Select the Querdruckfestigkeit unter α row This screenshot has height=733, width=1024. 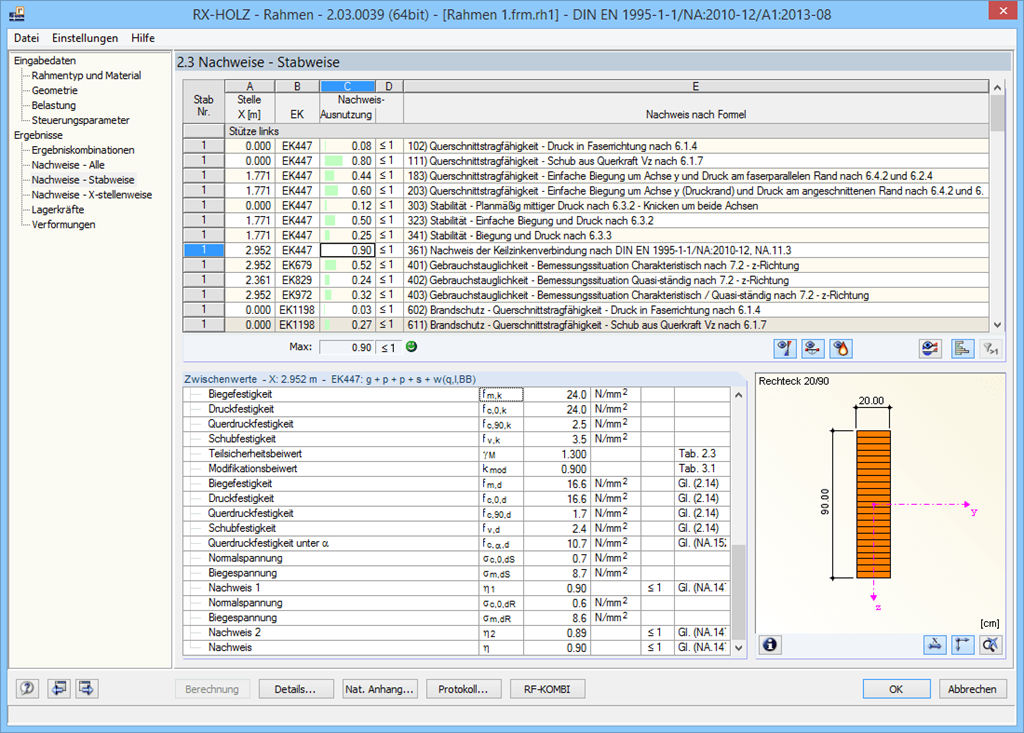[x=456, y=544]
